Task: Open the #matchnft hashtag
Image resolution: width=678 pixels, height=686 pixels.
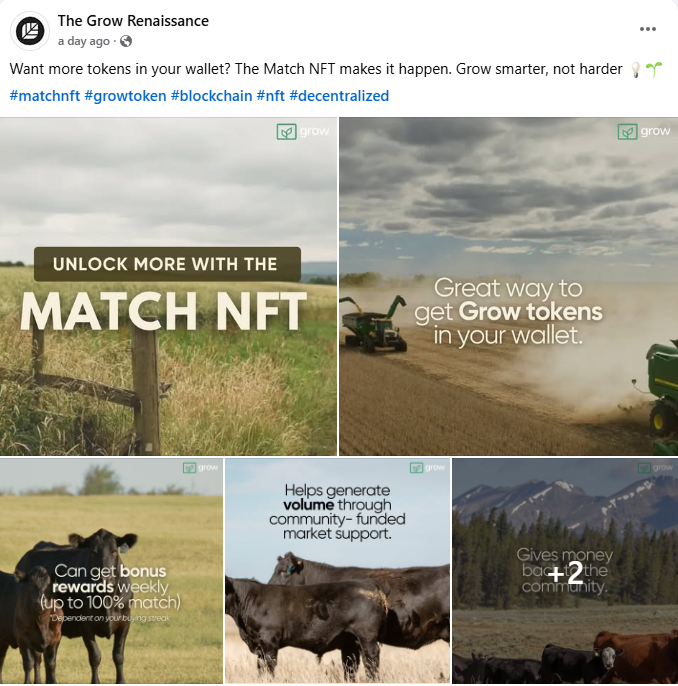Action: pos(45,96)
